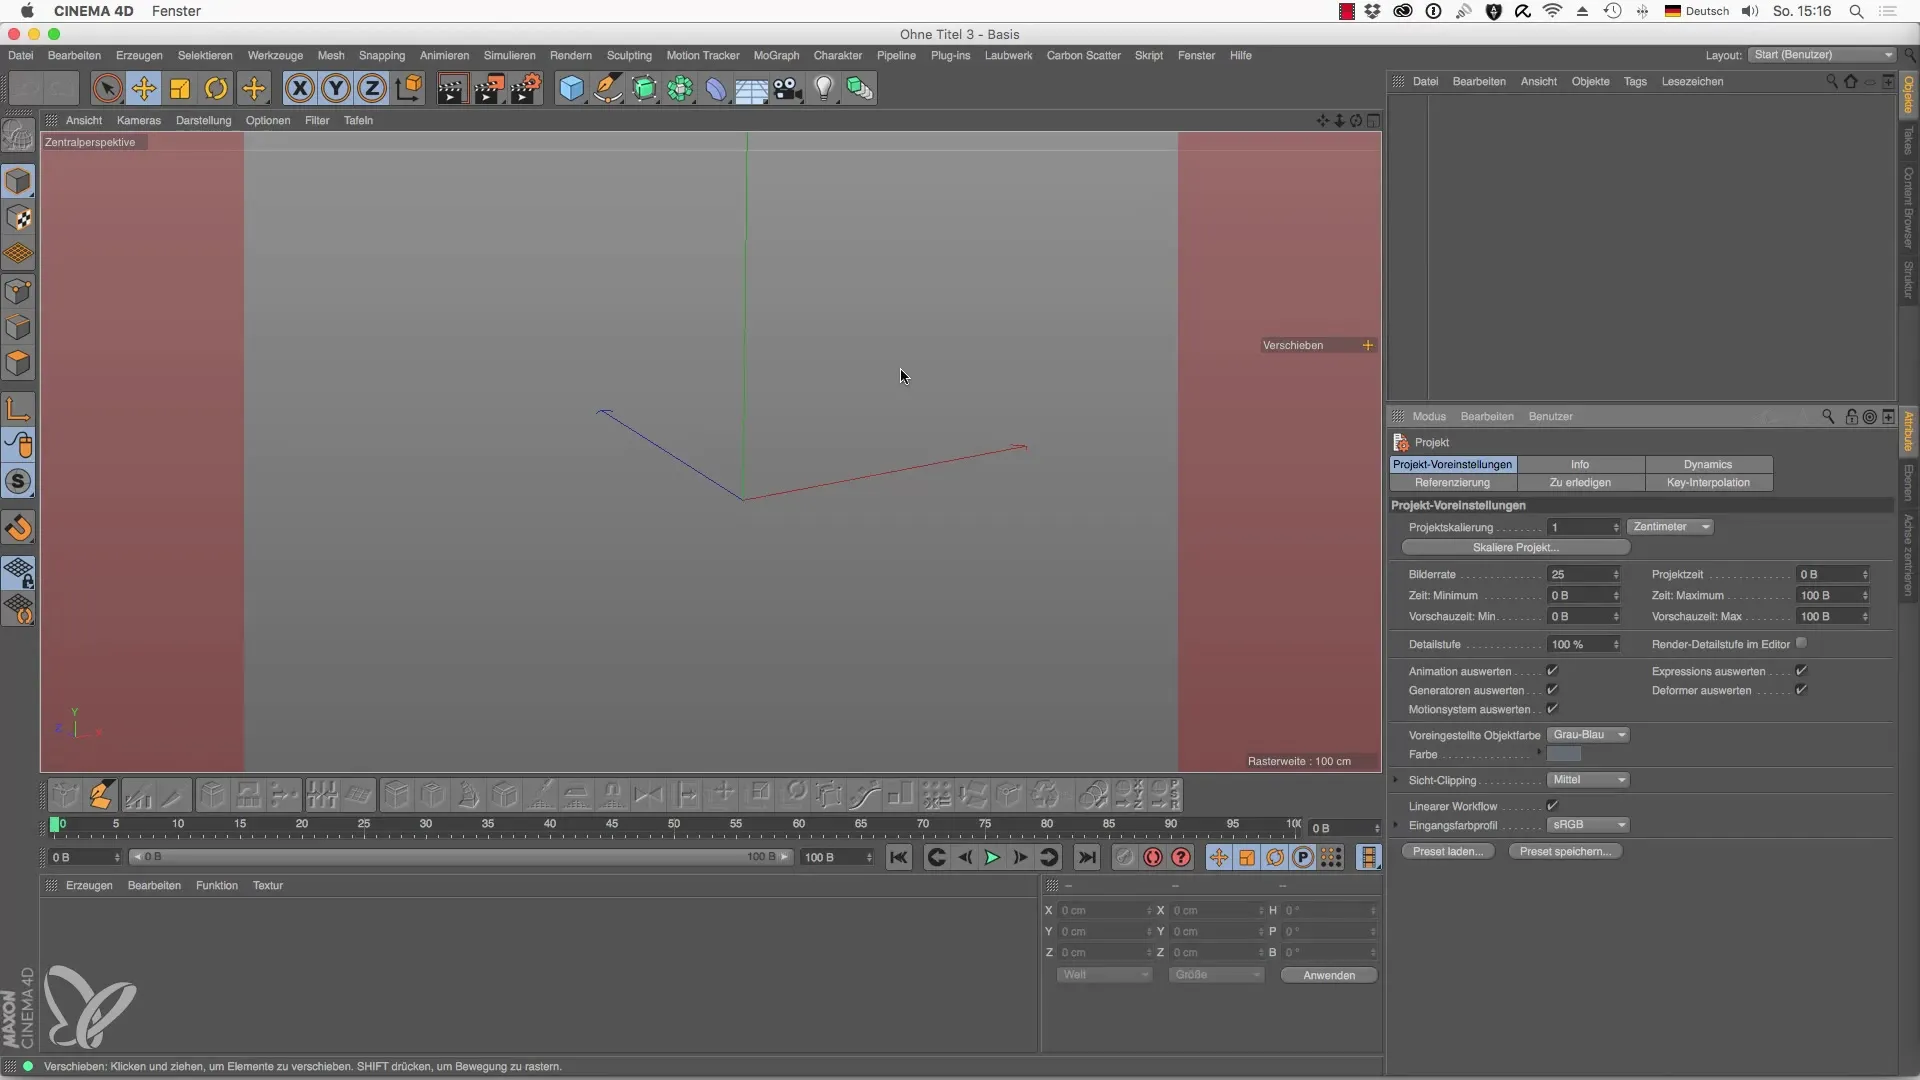Switch to the Key-Interpolation tab
1920x1080 pixels.
1708,483
